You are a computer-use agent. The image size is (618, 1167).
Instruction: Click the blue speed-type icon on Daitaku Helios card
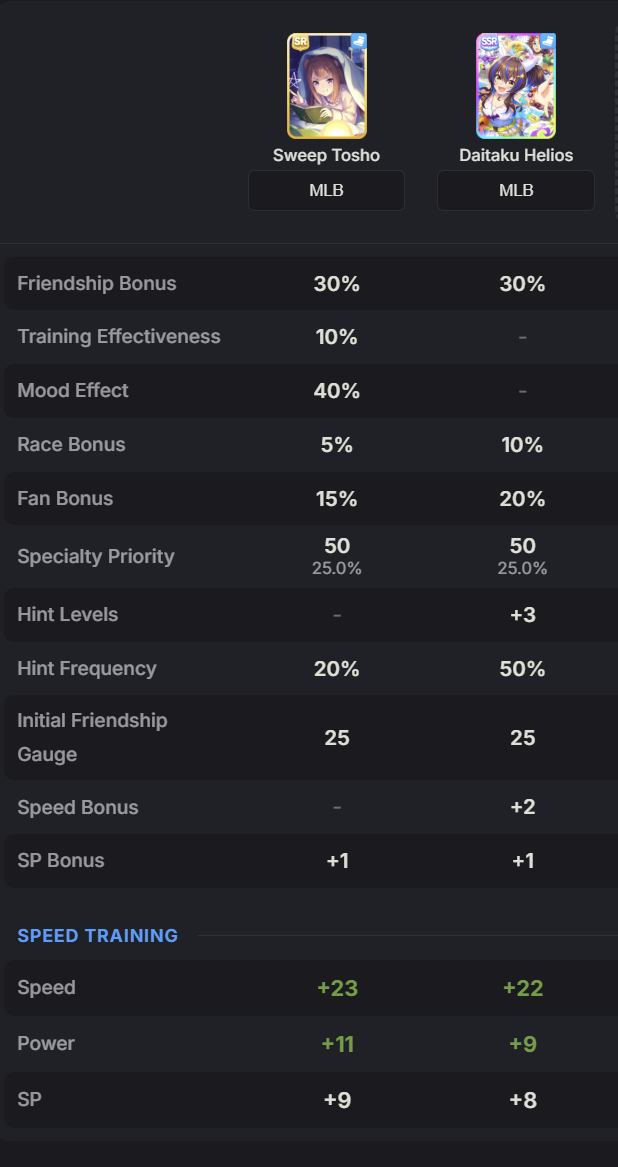(x=548, y=42)
